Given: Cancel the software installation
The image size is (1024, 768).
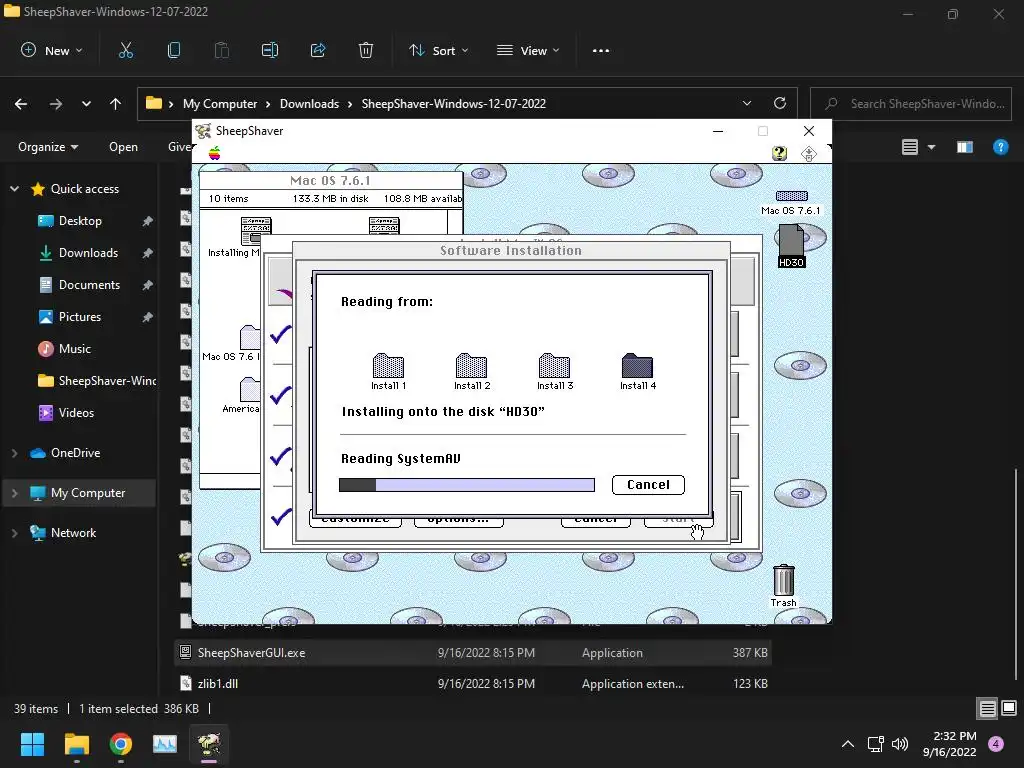Looking at the screenshot, I should tap(648, 485).
